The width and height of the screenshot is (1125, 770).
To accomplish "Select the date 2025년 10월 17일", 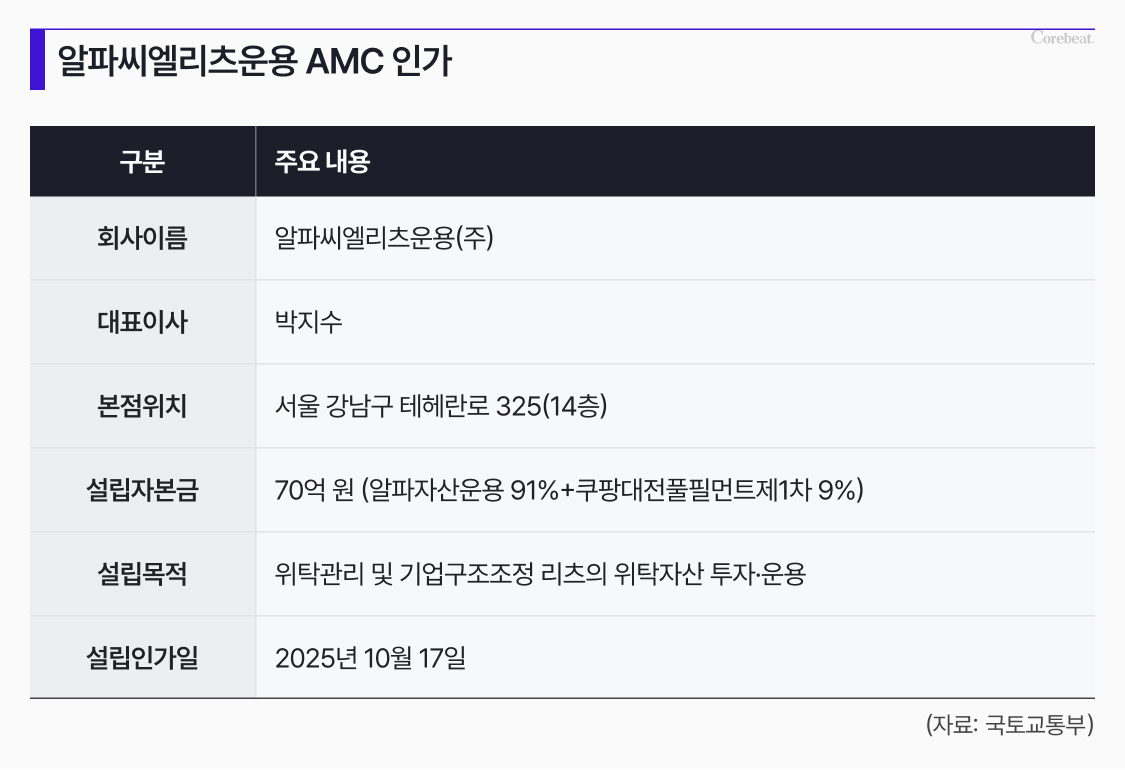I will (370, 658).
